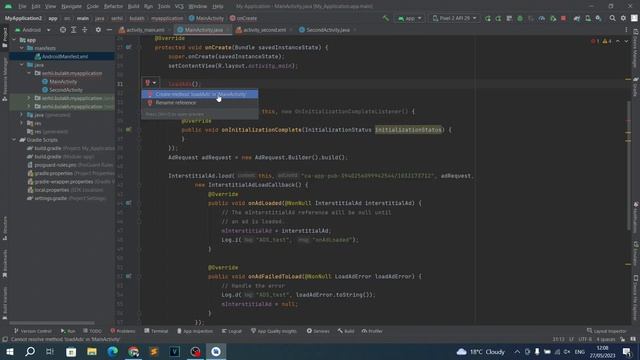Screen dimensions: 640x360
Task: Click the Select Opened File target icon
Action: (x=62, y=30)
